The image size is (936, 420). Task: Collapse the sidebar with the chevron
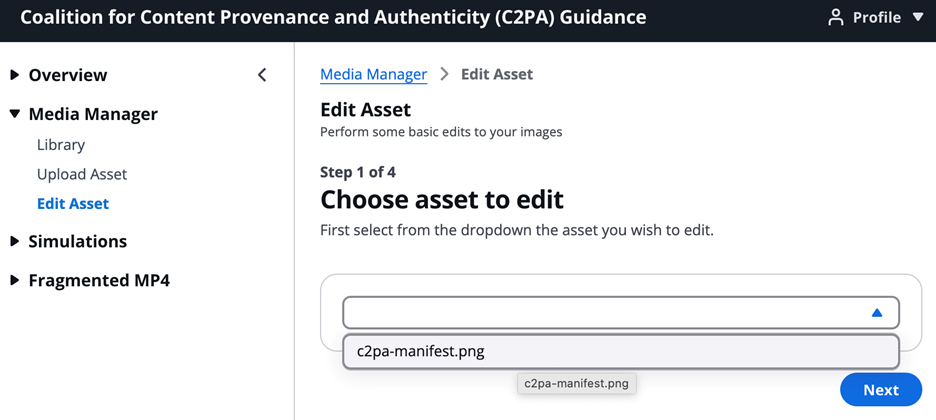click(x=262, y=75)
